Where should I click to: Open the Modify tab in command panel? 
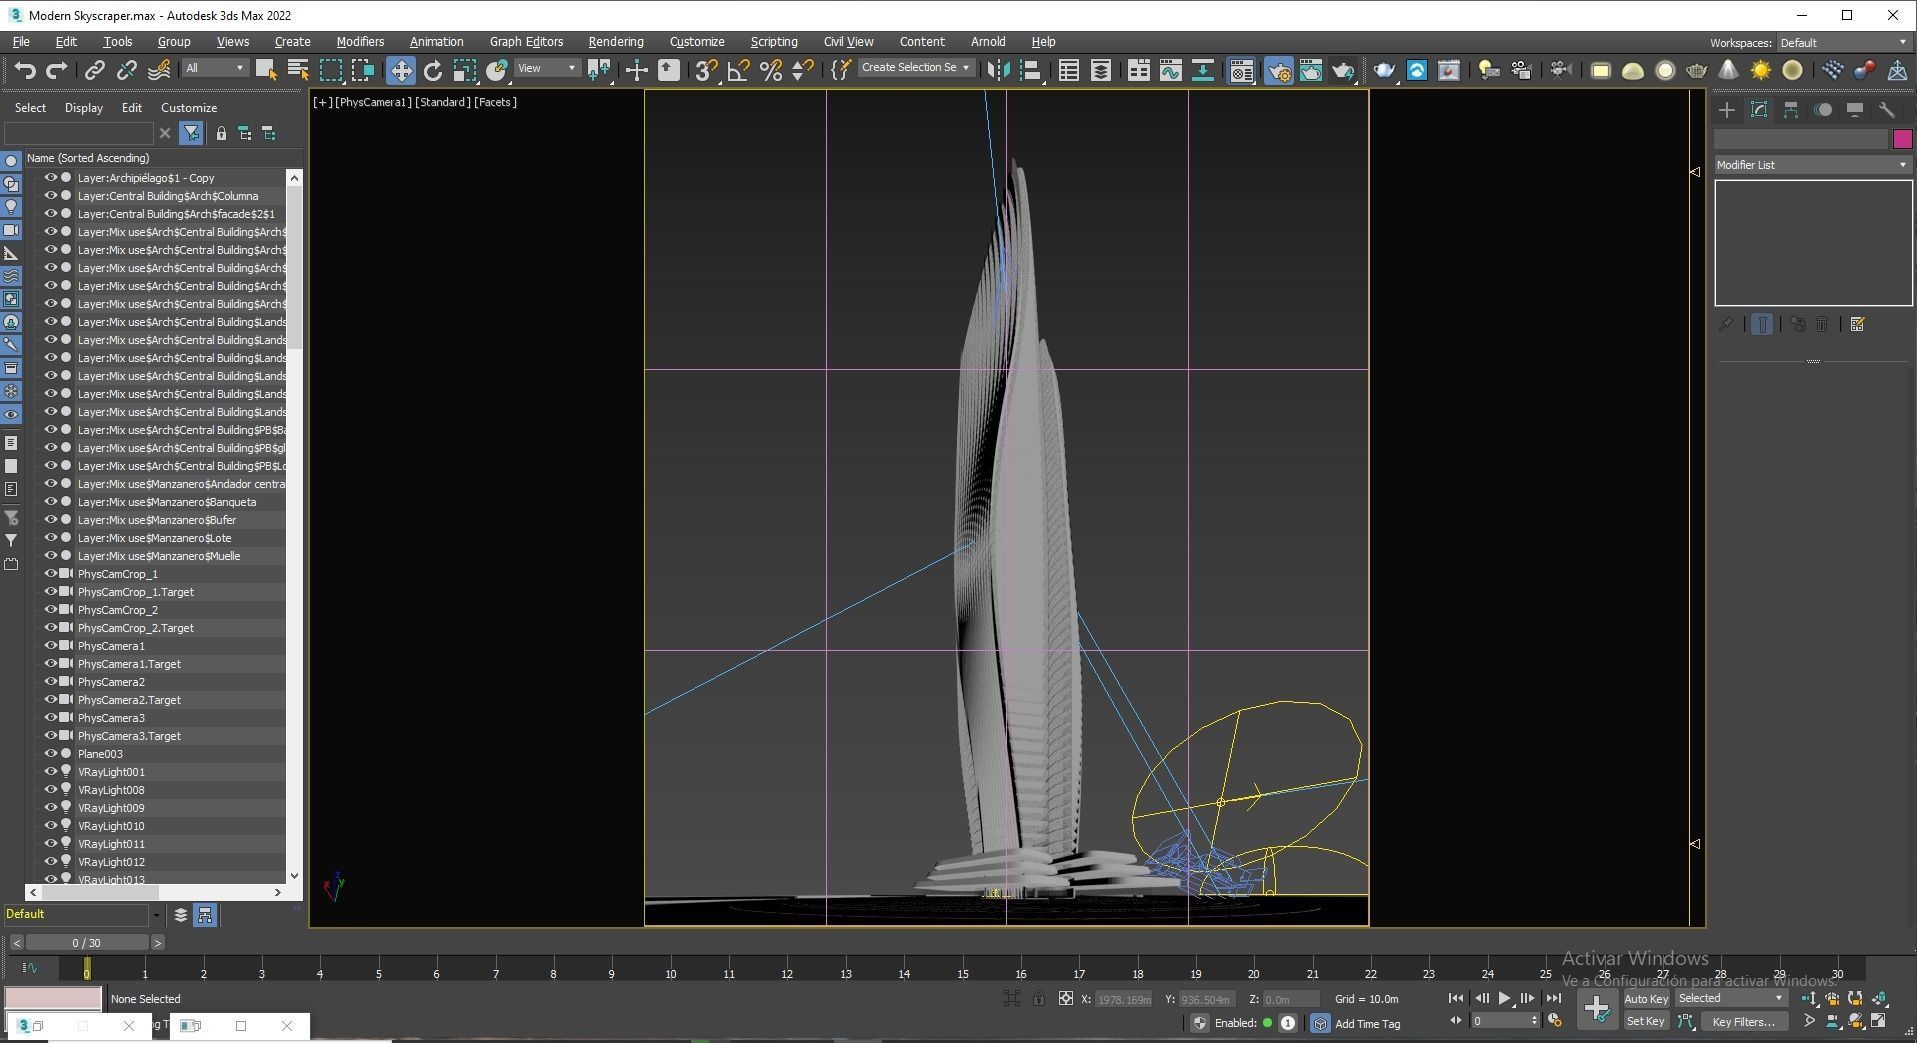coord(1759,110)
